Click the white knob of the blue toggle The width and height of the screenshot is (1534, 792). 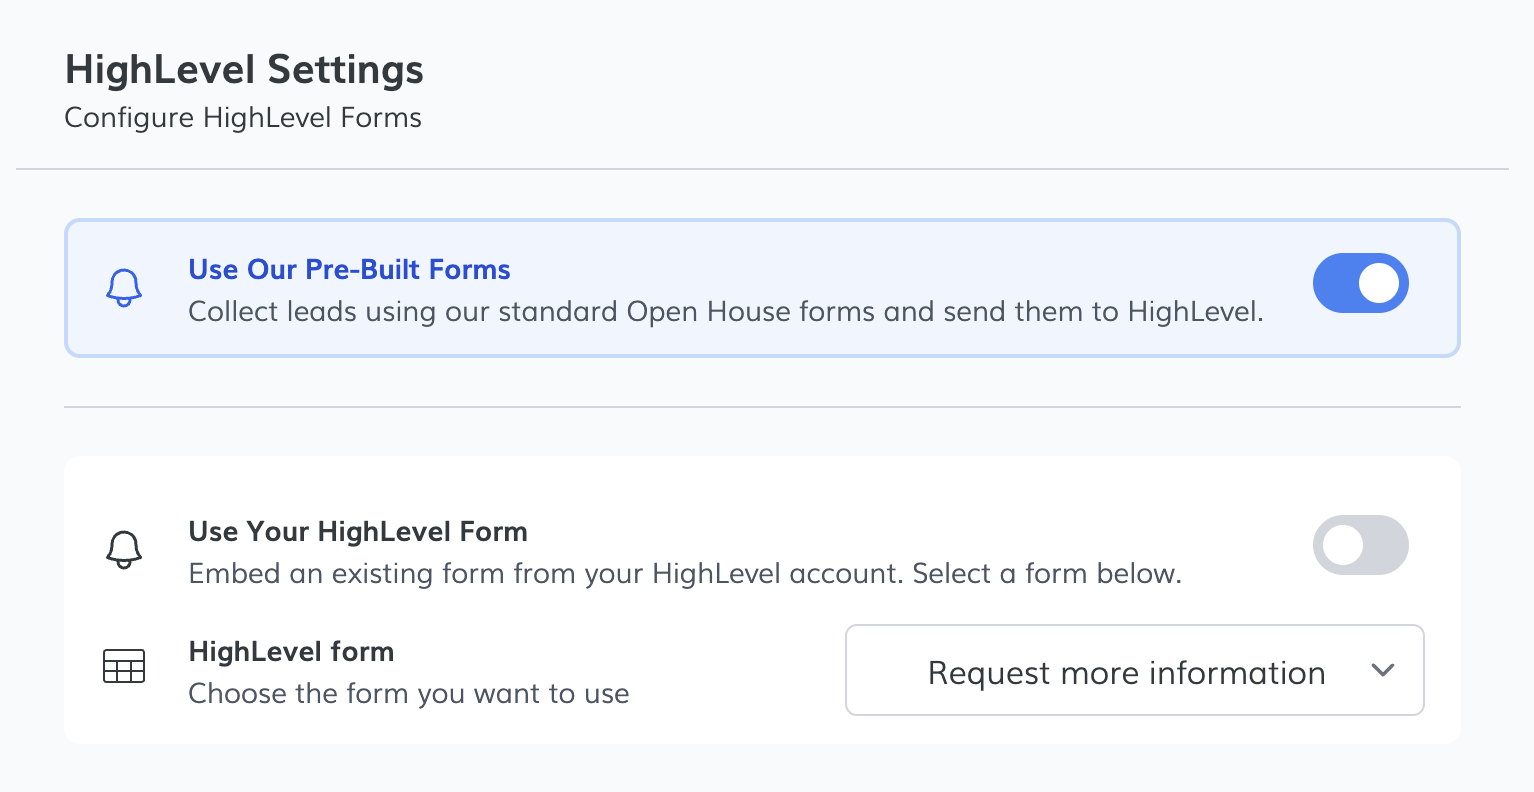coord(1379,283)
